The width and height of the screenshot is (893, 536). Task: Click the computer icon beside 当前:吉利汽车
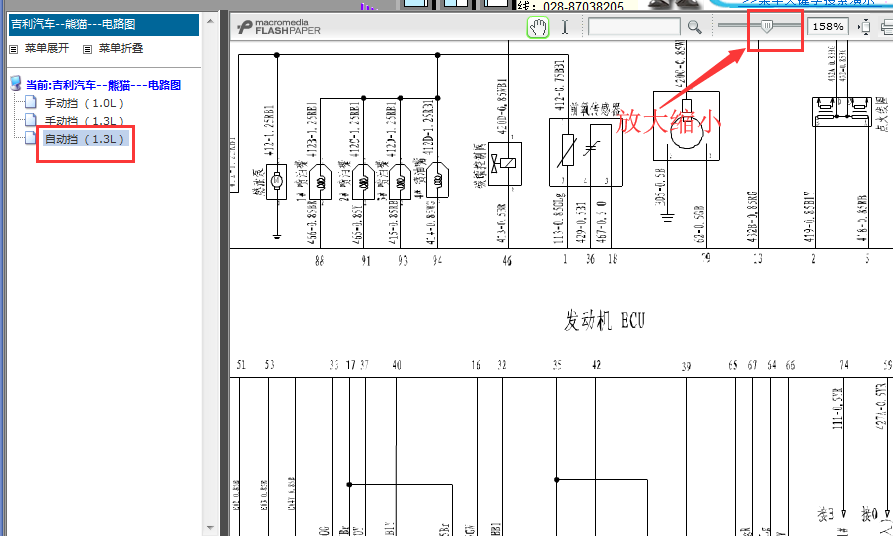tap(16, 84)
